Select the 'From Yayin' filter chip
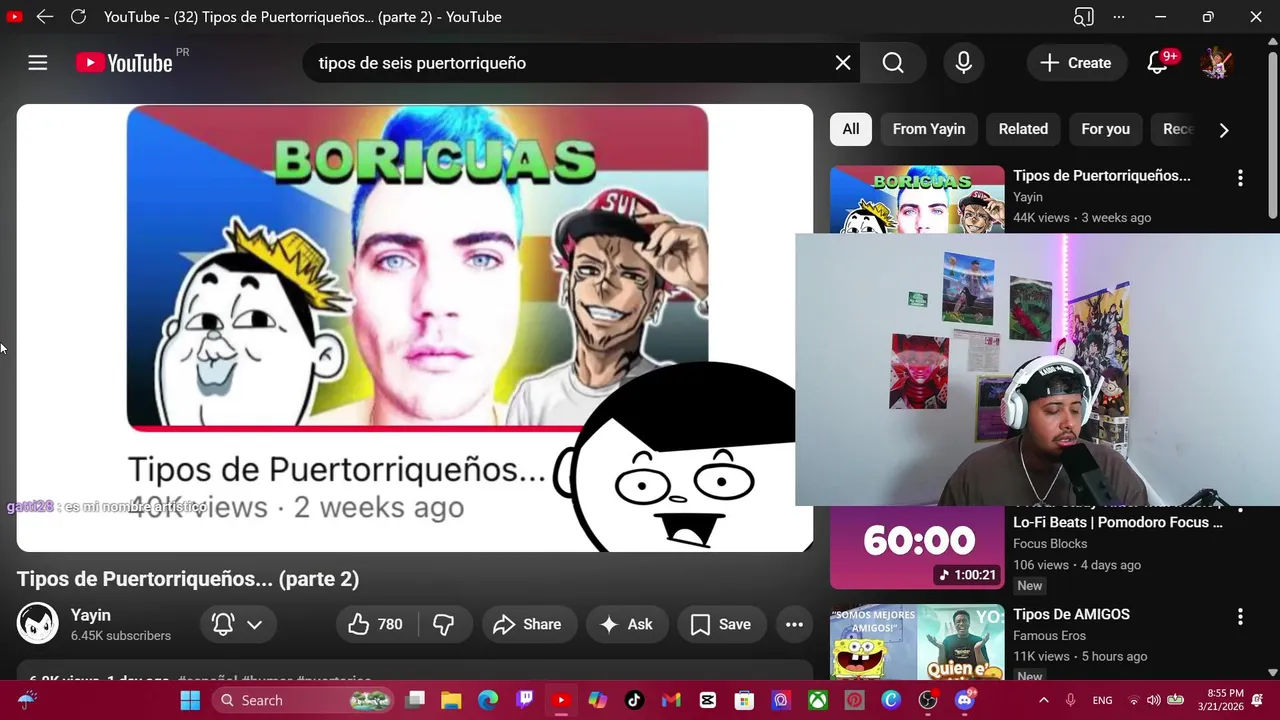1280x720 pixels. point(929,129)
